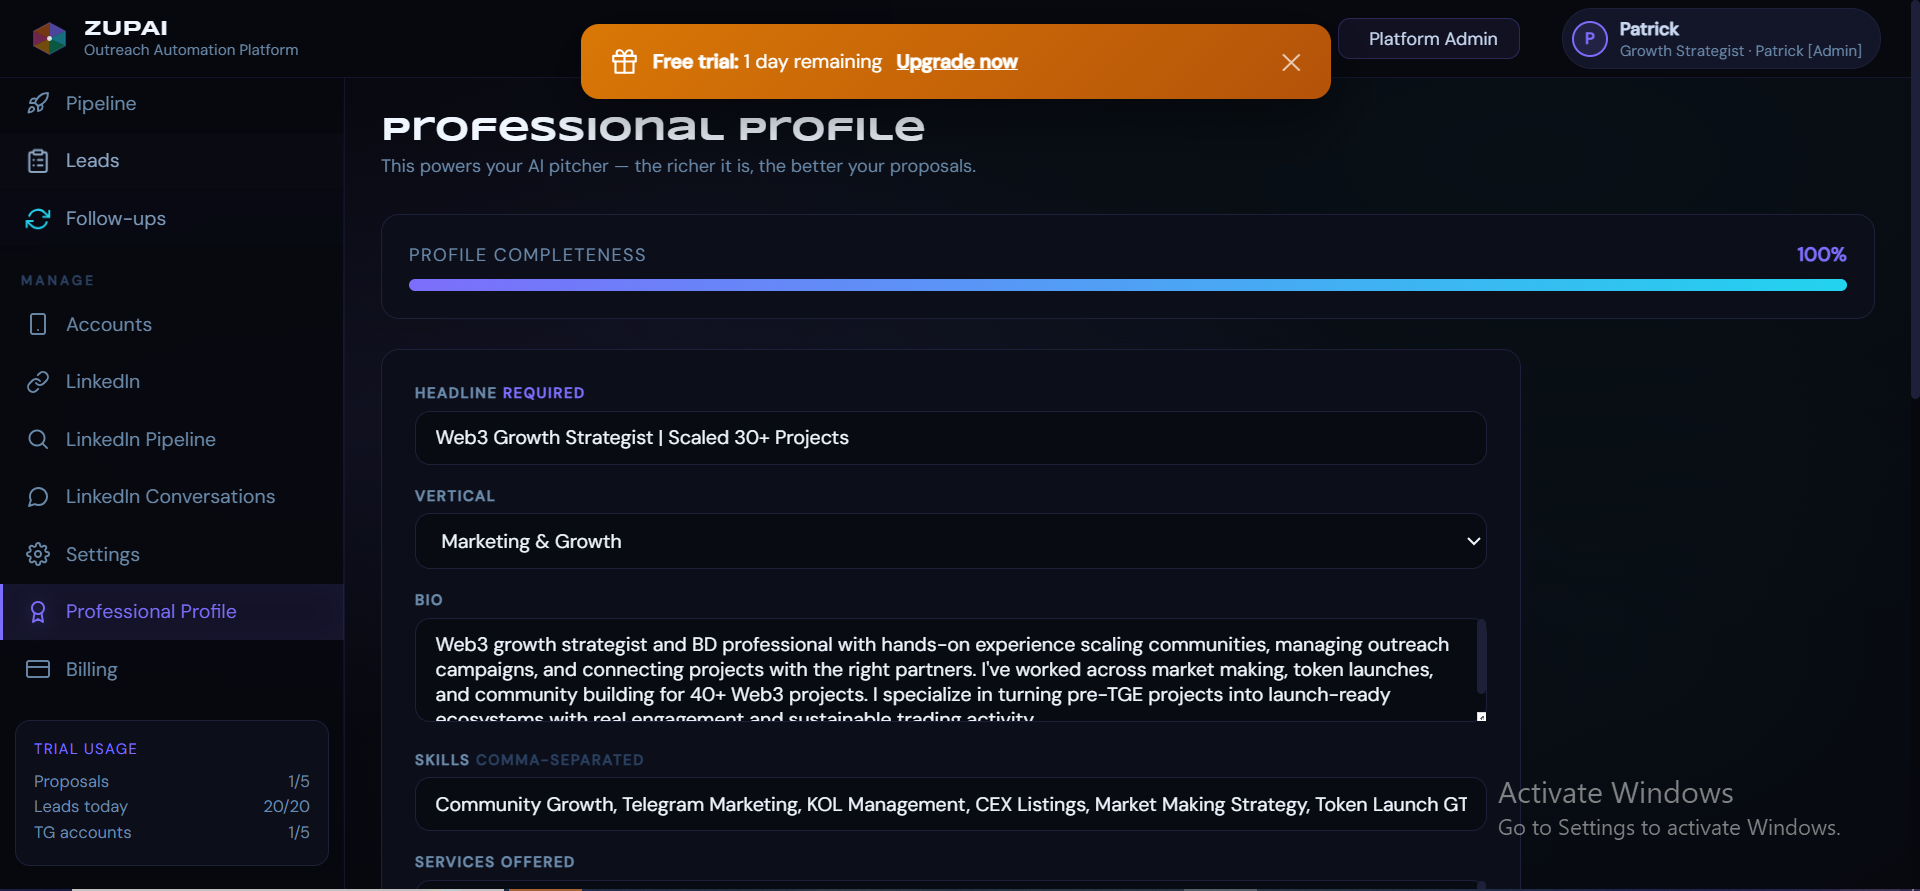Click the Pipeline rocket icon

38,104
